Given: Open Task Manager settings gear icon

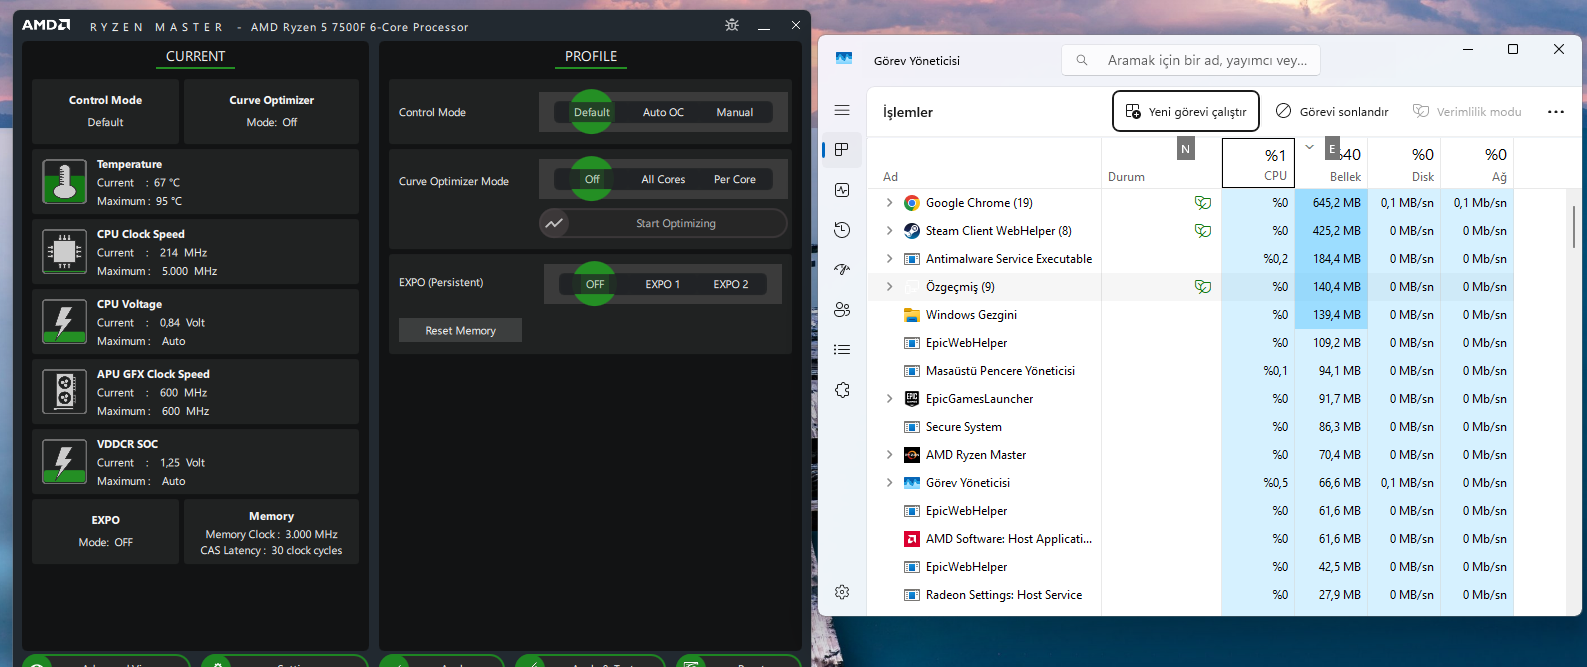Looking at the screenshot, I should tap(842, 592).
